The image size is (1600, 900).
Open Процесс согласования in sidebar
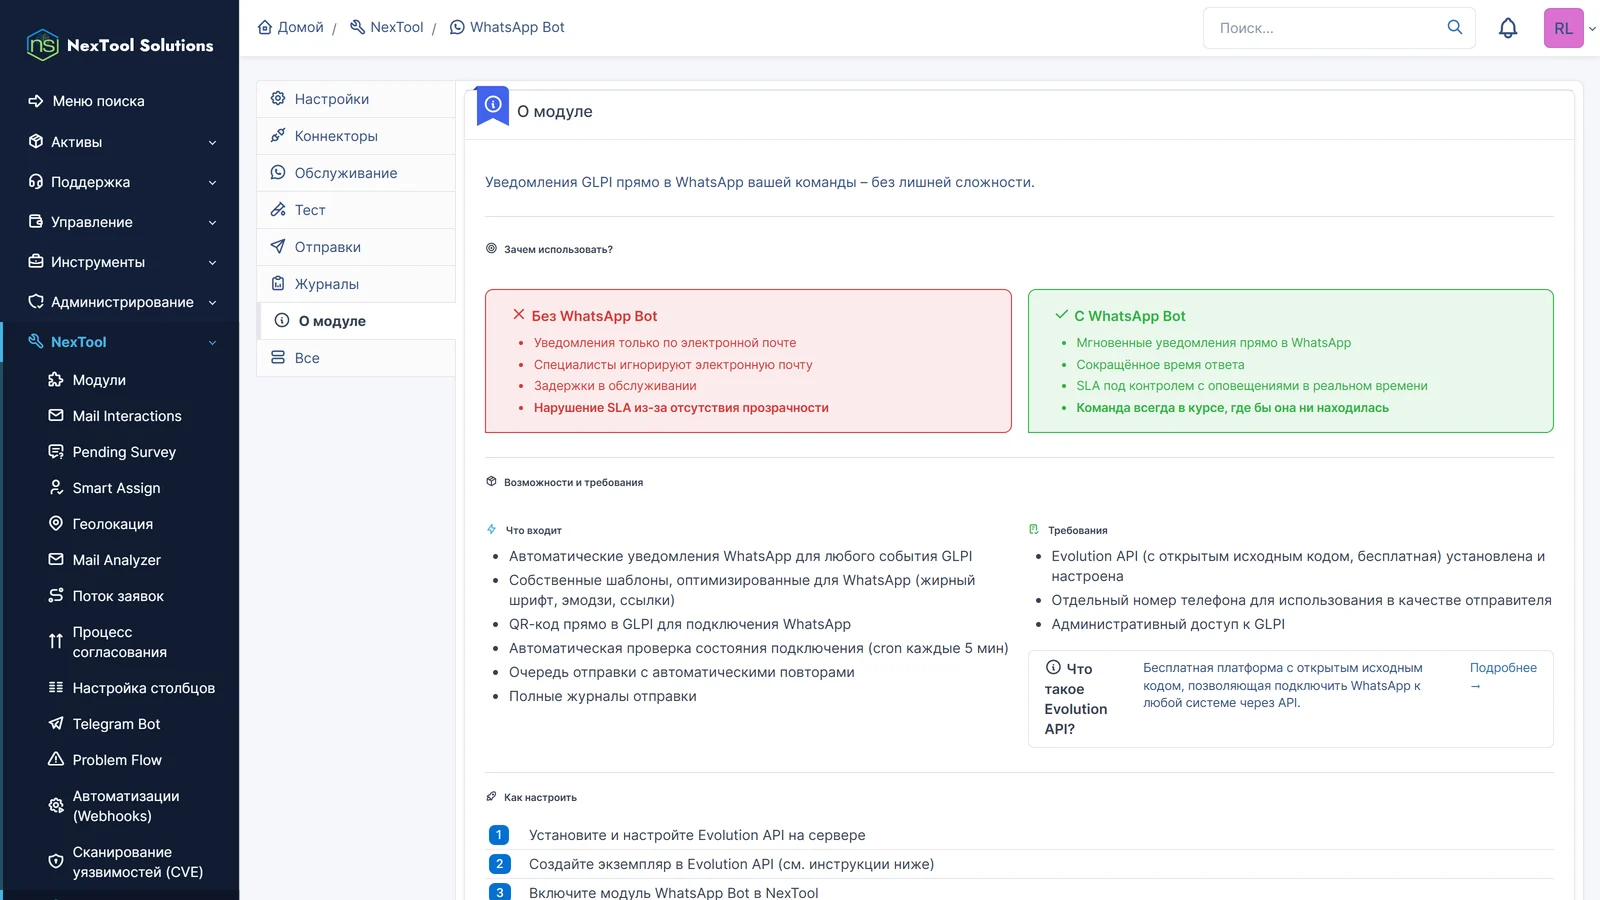pos(120,642)
